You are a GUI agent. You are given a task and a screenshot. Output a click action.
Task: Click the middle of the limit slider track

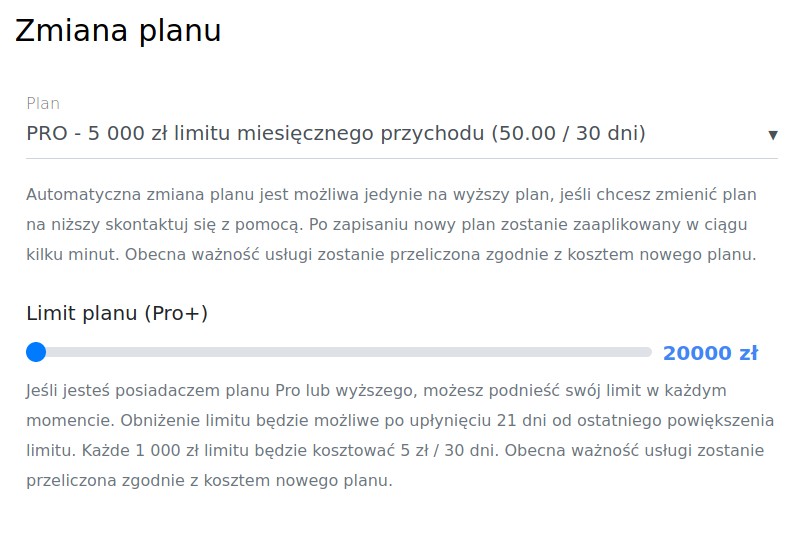point(344,352)
